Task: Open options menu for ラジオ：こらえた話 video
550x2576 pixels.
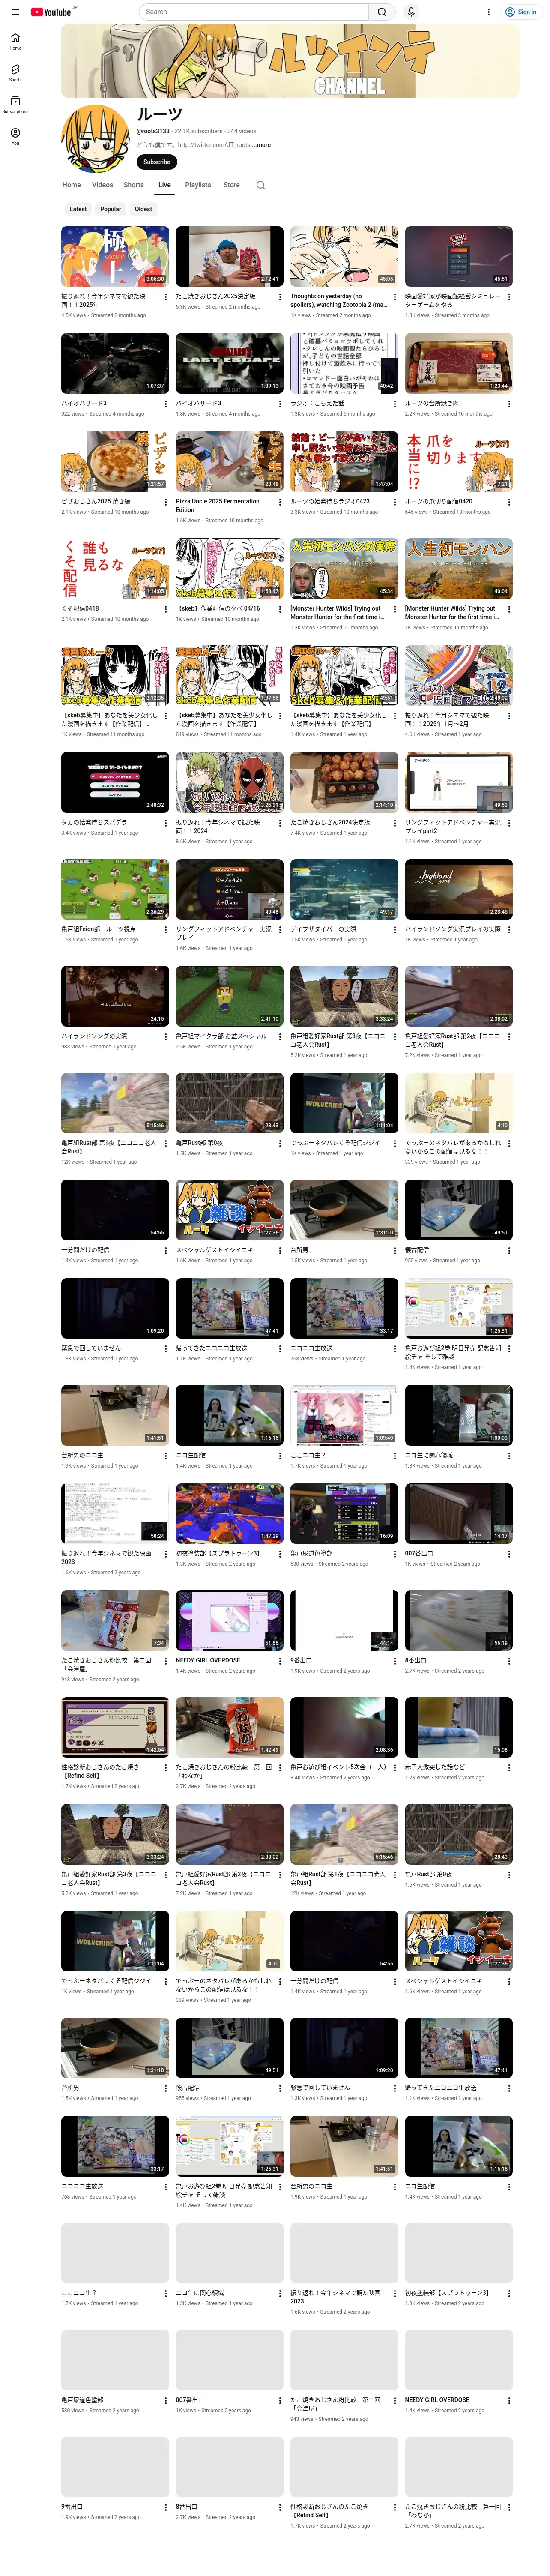Action: point(394,404)
